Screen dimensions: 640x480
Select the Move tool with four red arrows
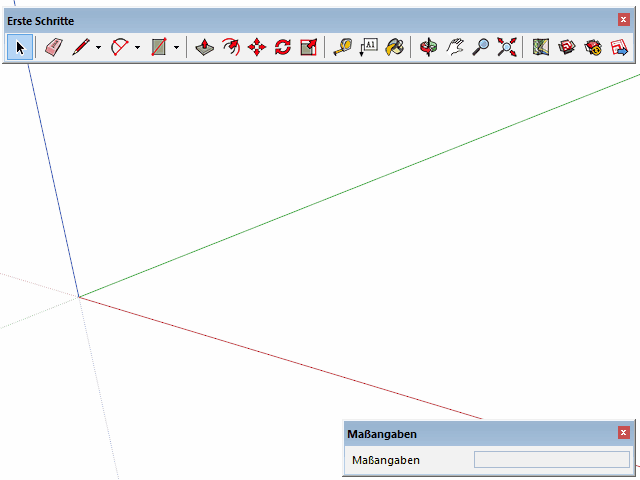point(256,47)
